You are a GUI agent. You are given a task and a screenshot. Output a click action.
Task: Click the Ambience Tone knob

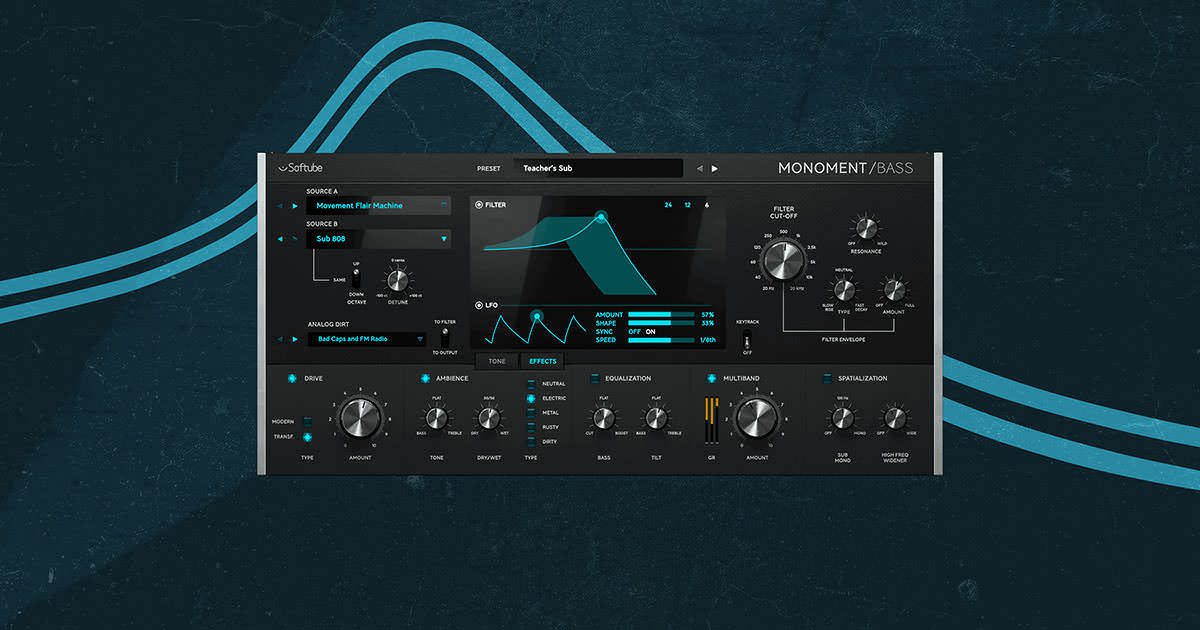pyautogui.click(x=437, y=418)
